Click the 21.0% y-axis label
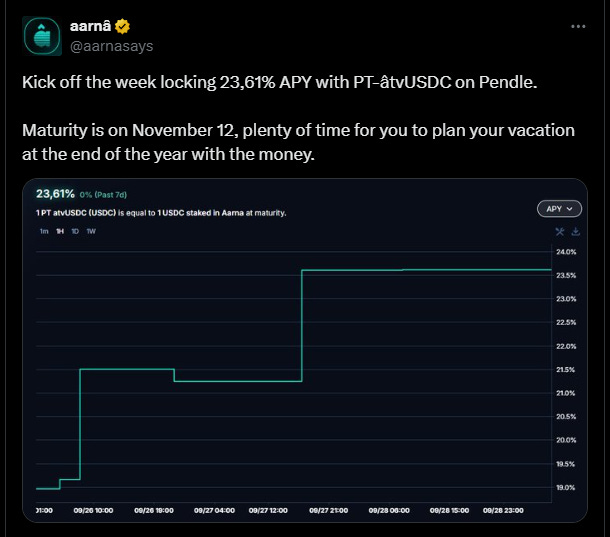The image size is (610, 537). tap(566, 393)
